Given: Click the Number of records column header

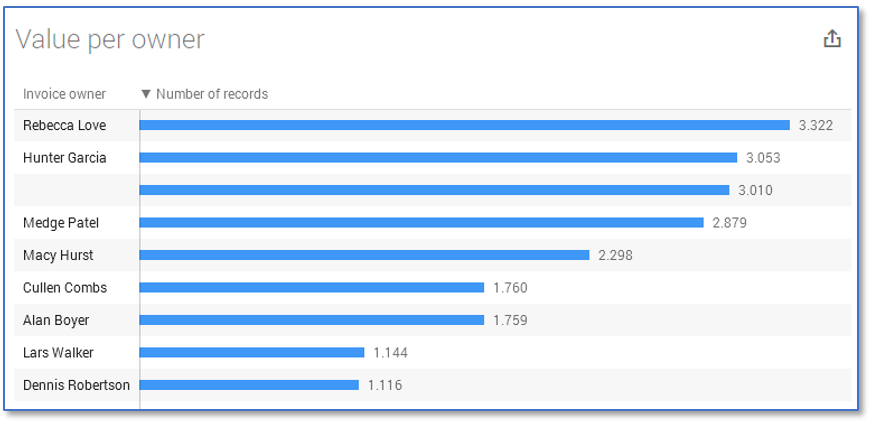Looking at the screenshot, I should tap(212, 94).
